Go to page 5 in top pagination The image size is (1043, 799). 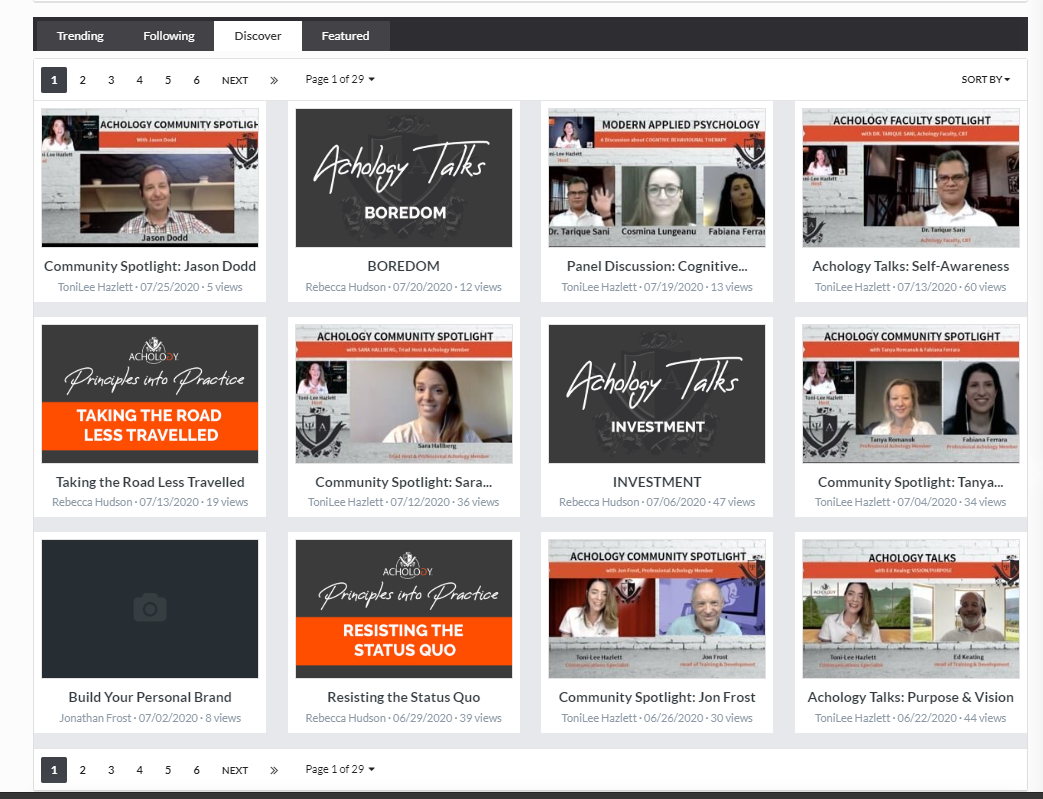point(168,80)
